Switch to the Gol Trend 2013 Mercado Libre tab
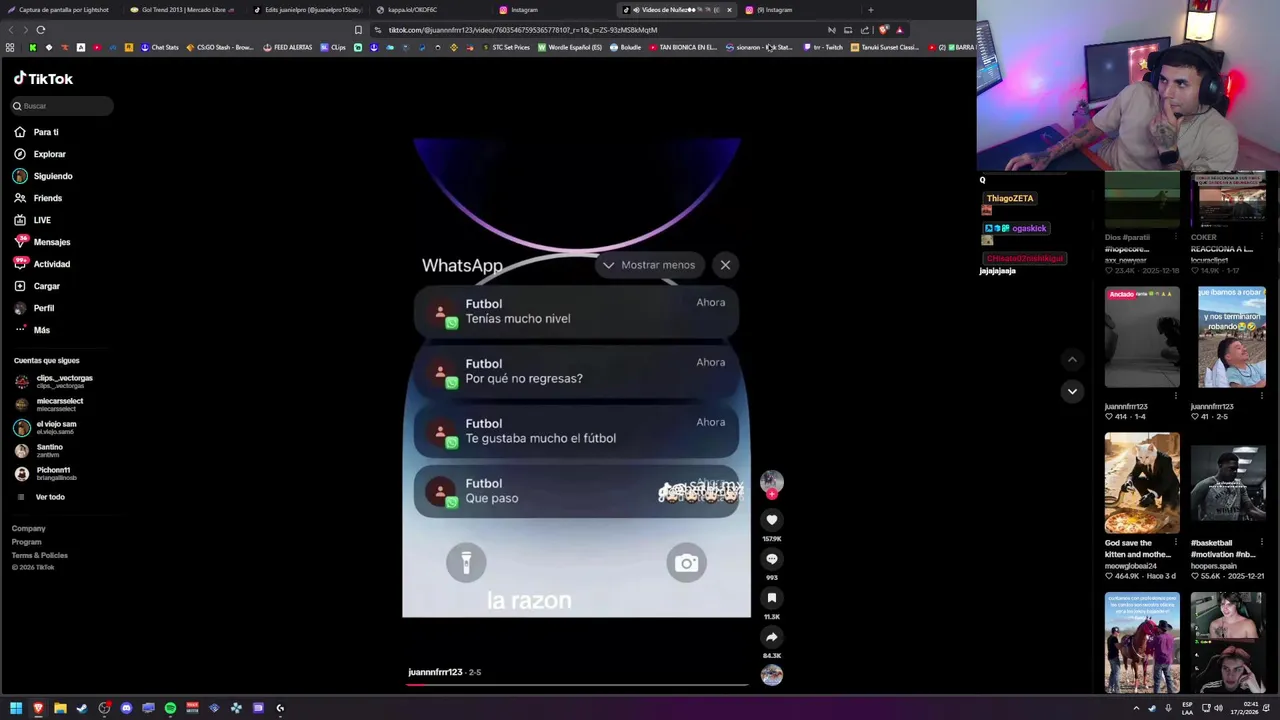Viewport: 1280px width, 720px height. click(184, 10)
